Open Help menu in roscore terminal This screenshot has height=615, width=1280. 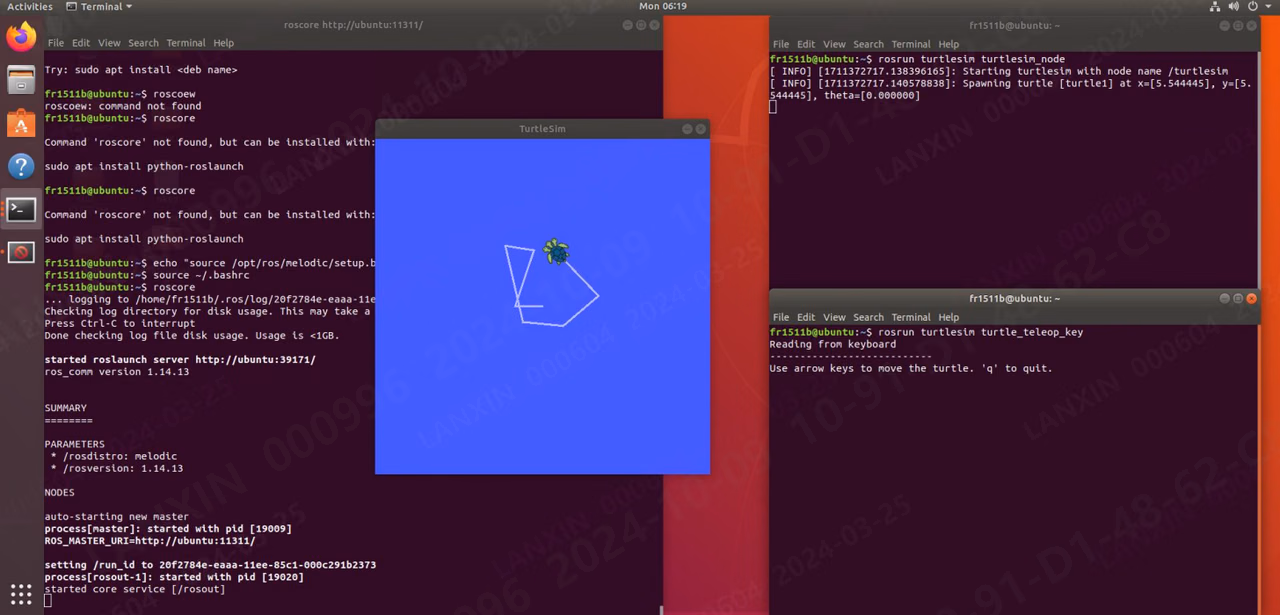224,43
